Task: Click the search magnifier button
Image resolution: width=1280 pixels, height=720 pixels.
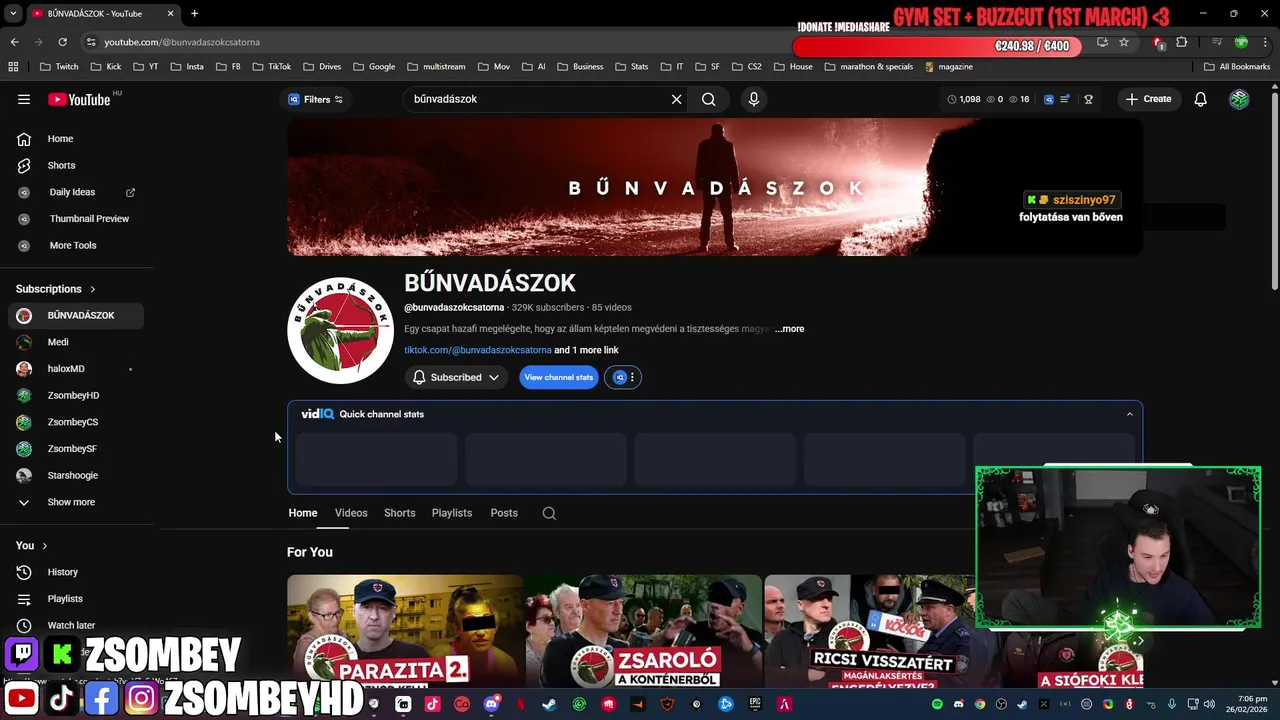Action: (708, 99)
